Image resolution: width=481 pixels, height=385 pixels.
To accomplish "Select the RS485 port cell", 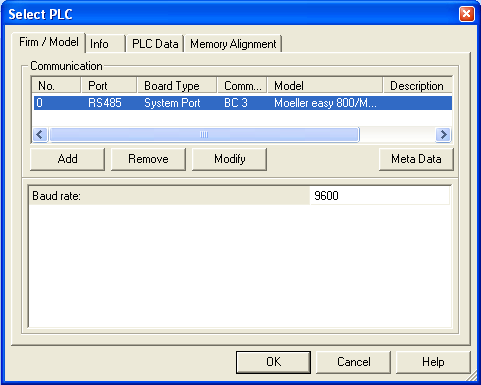I will point(105,103).
